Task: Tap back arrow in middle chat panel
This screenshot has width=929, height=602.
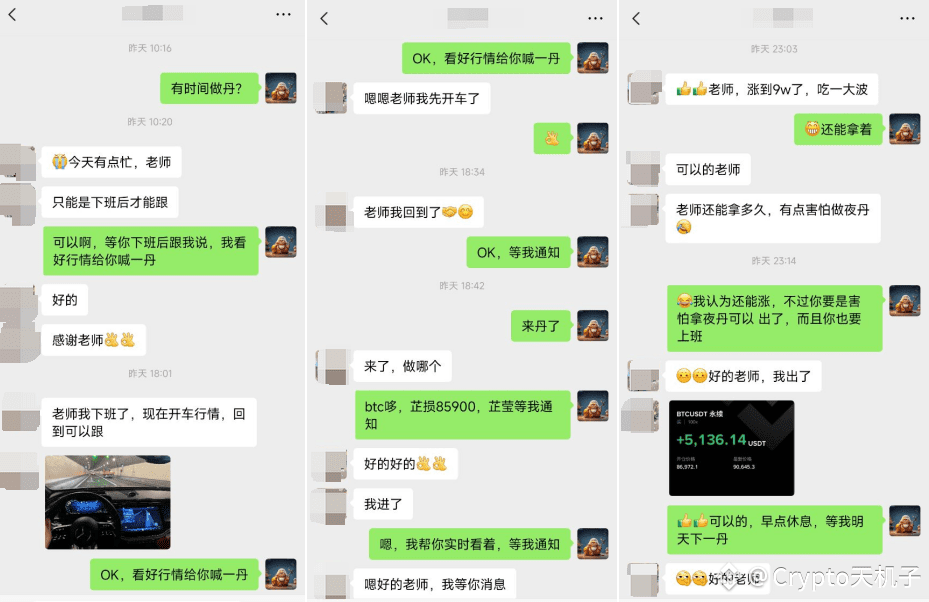Action: click(x=324, y=18)
